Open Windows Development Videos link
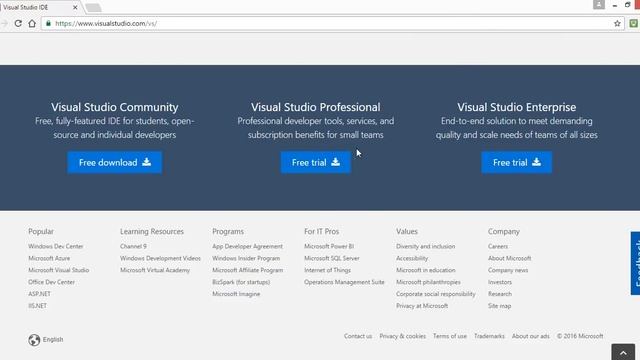 pyautogui.click(x=160, y=258)
